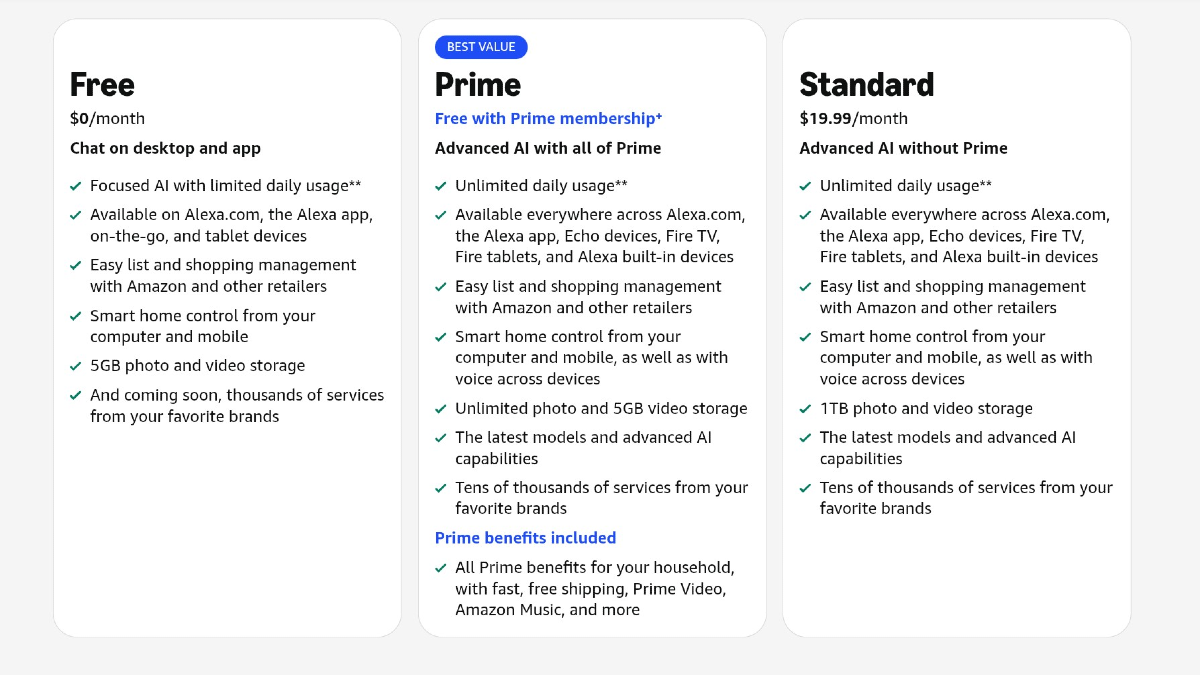Click the $0/month price text
Screen dimensions: 1200x675
107,118
